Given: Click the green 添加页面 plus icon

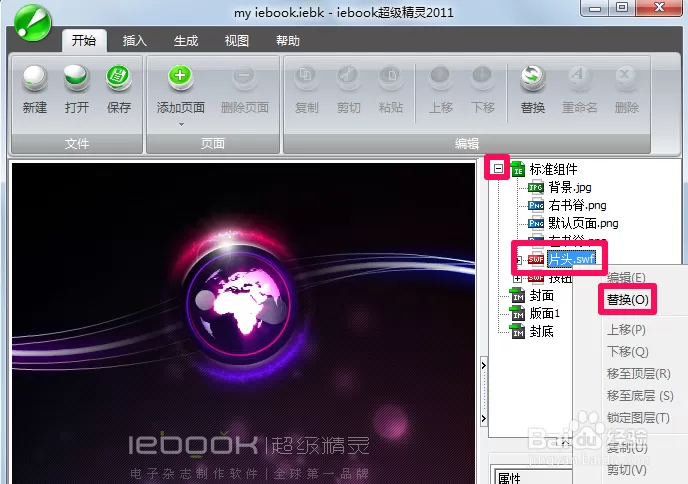Looking at the screenshot, I should [x=180, y=77].
